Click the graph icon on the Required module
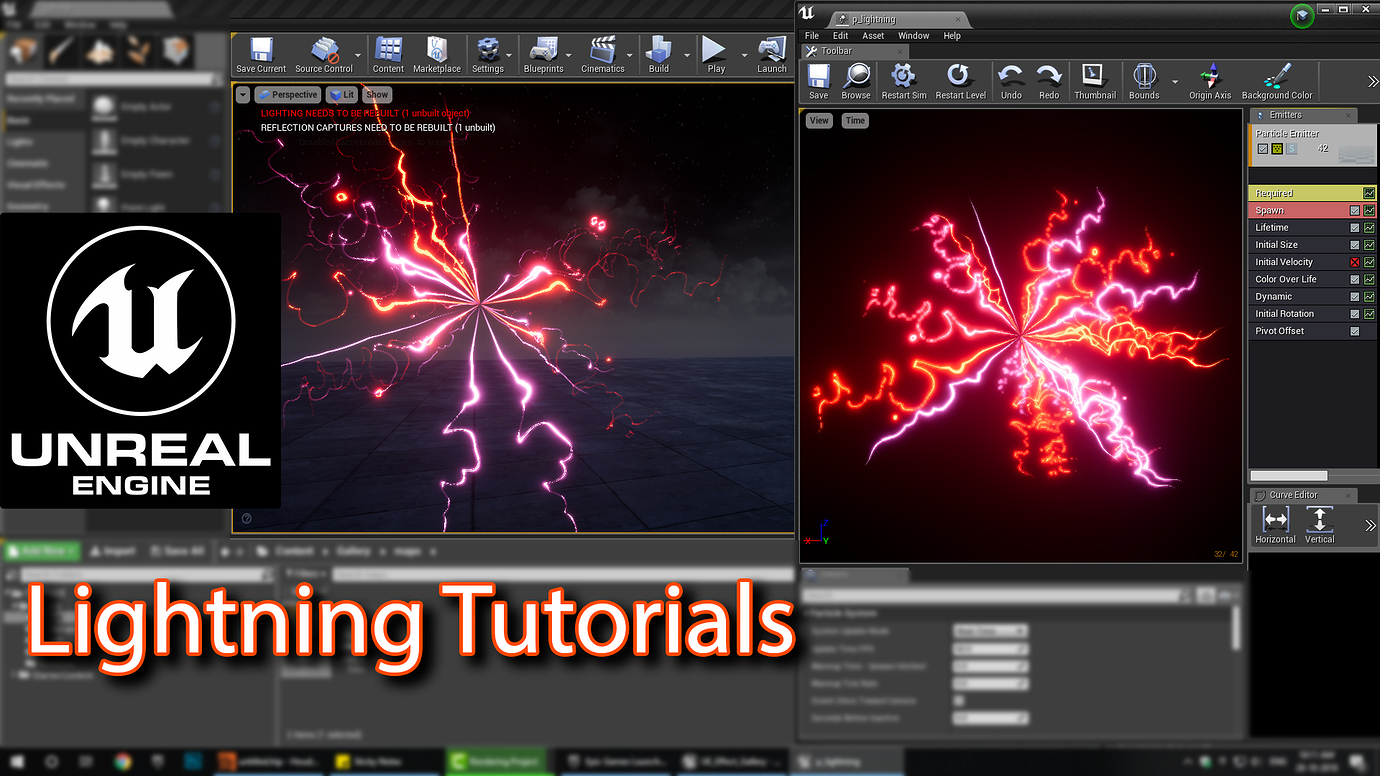This screenshot has height=776, width=1380. [x=1369, y=193]
